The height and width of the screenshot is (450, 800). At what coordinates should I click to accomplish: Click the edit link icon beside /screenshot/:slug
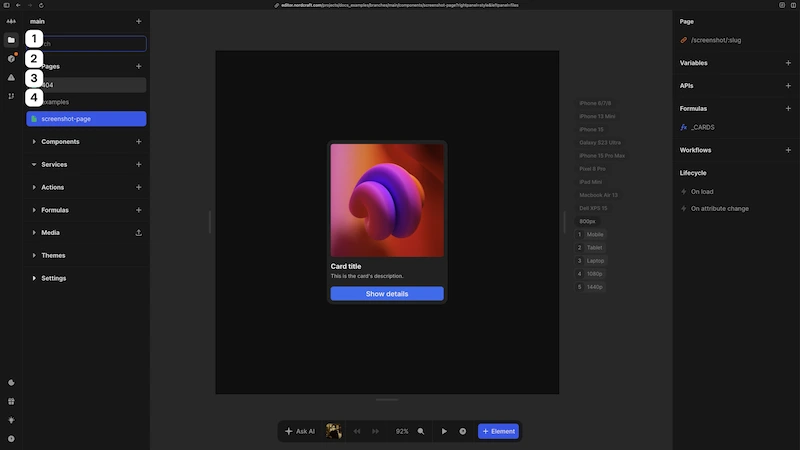tap(684, 40)
